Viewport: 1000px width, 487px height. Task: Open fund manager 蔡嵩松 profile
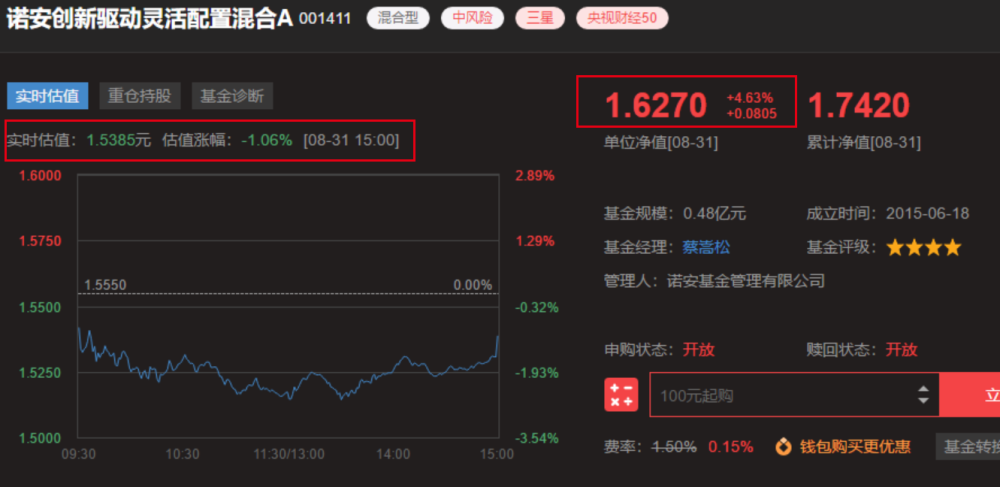707,247
